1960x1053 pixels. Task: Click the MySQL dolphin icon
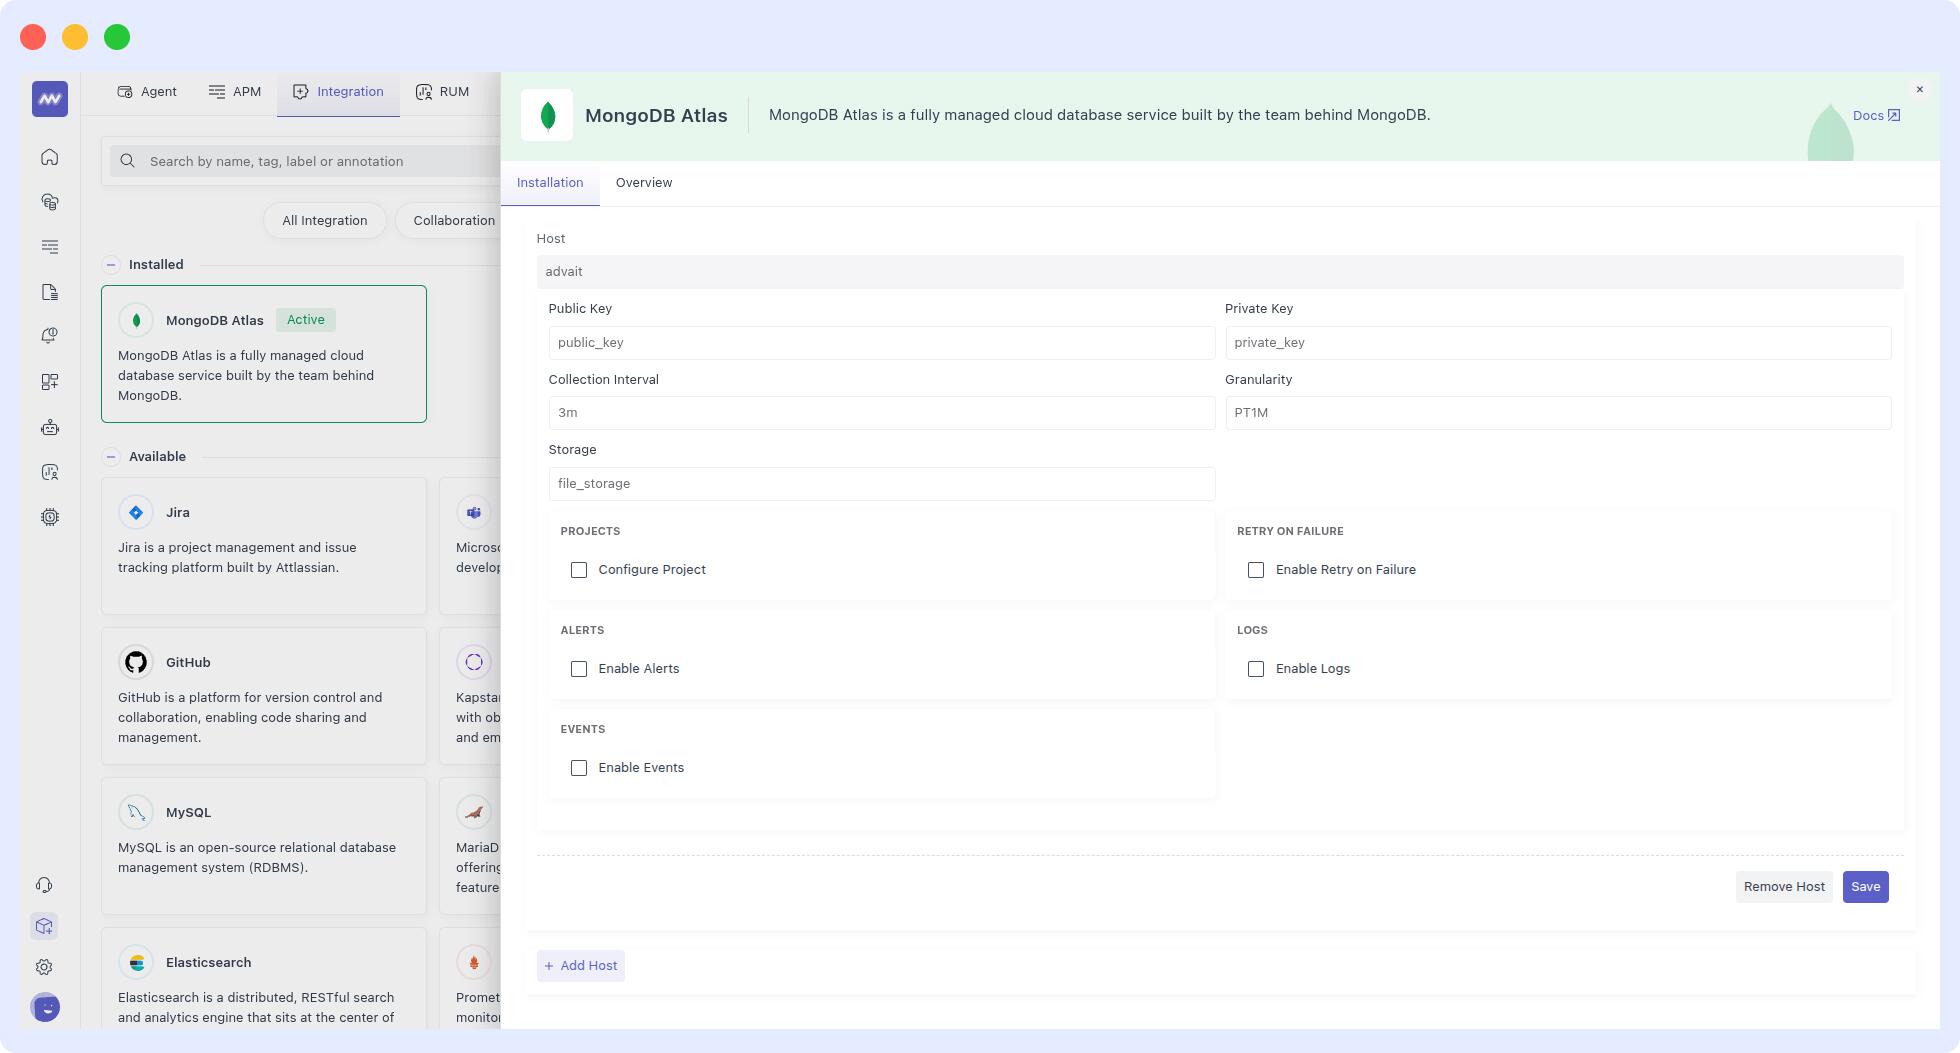point(136,812)
